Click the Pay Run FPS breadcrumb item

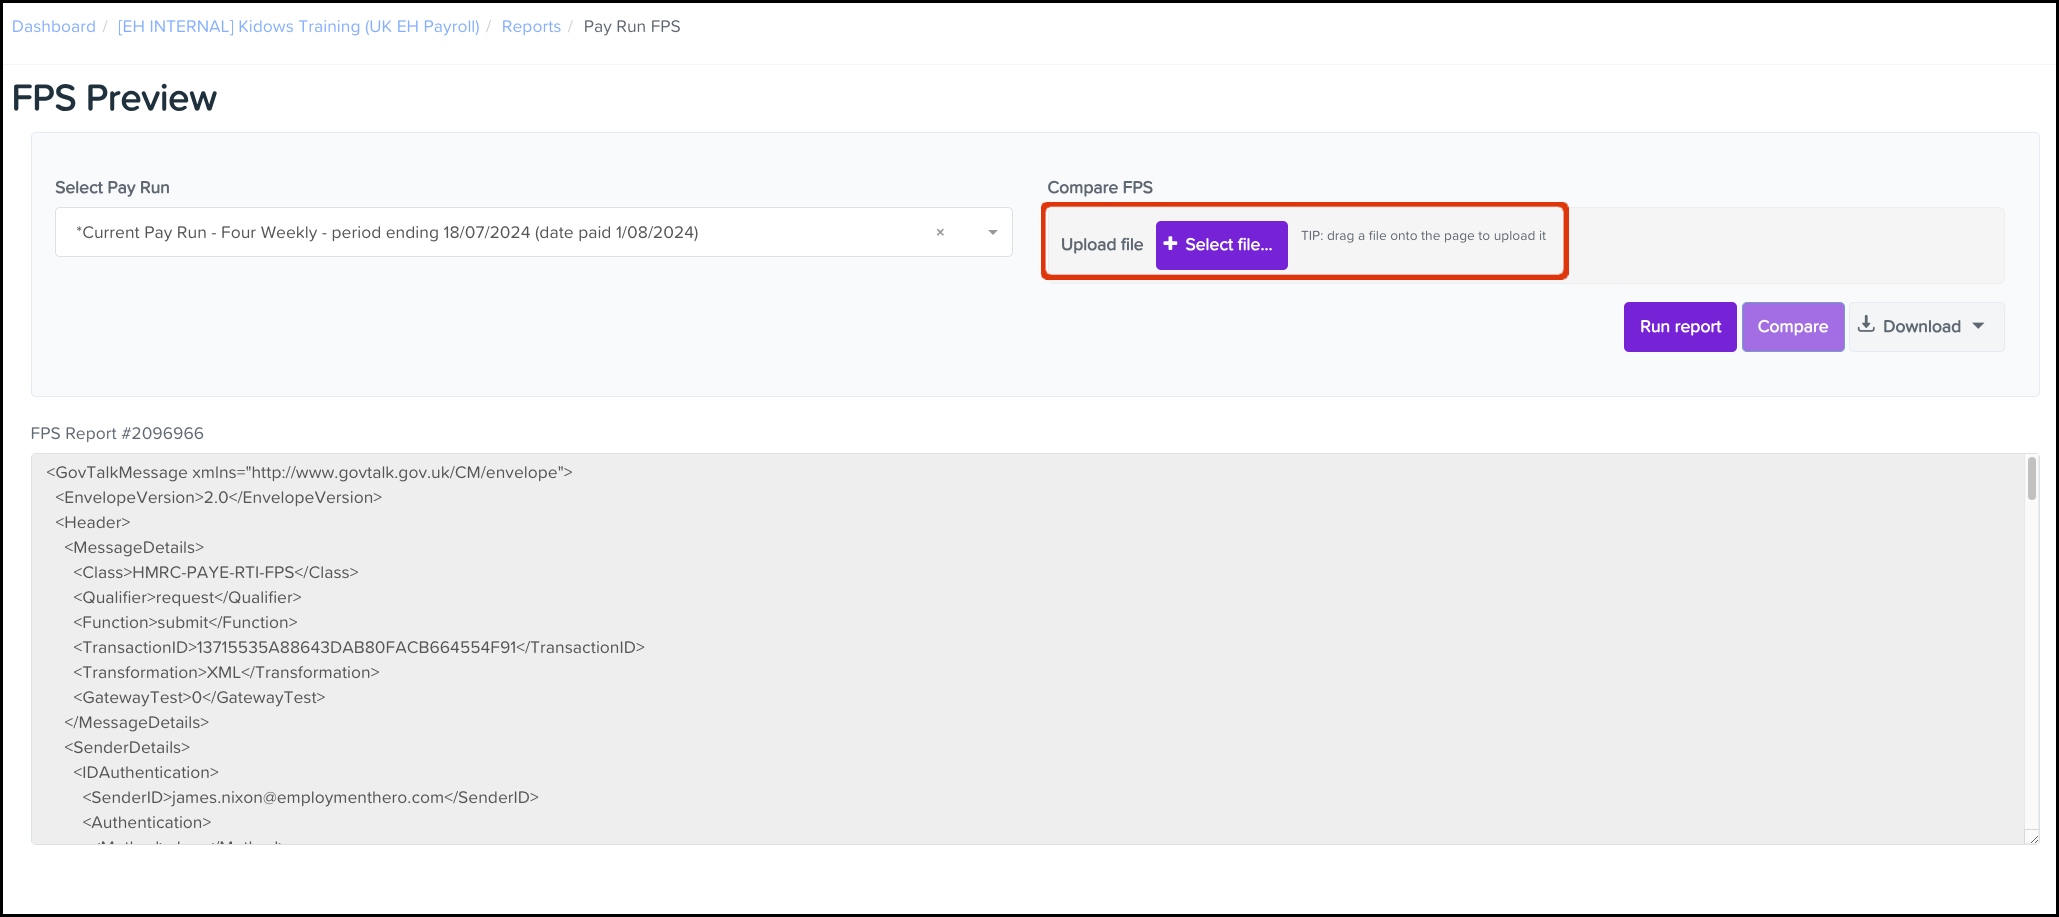tap(632, 27)
